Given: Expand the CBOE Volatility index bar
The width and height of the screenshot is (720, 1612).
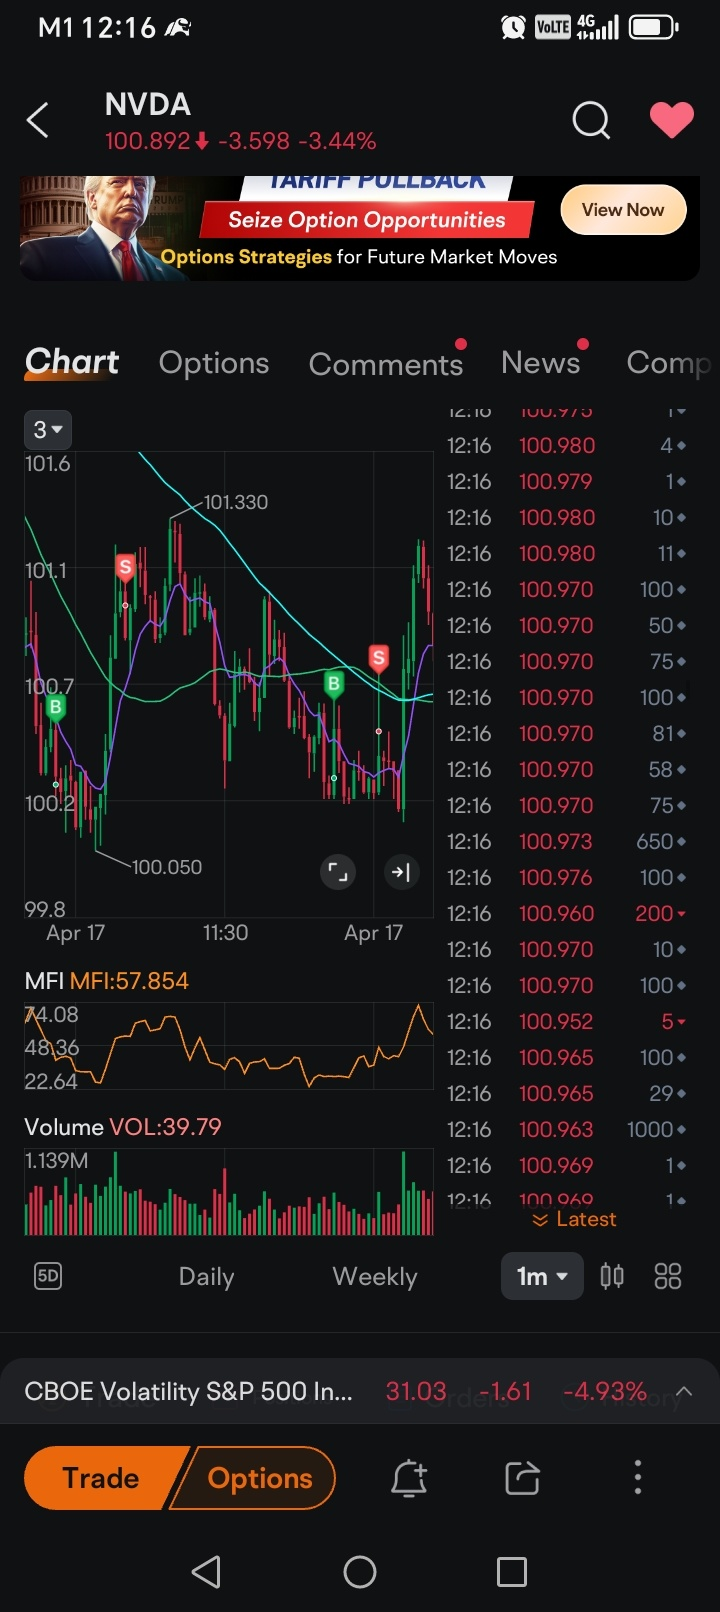Looking at the screenshot, I should (685, 1391).
